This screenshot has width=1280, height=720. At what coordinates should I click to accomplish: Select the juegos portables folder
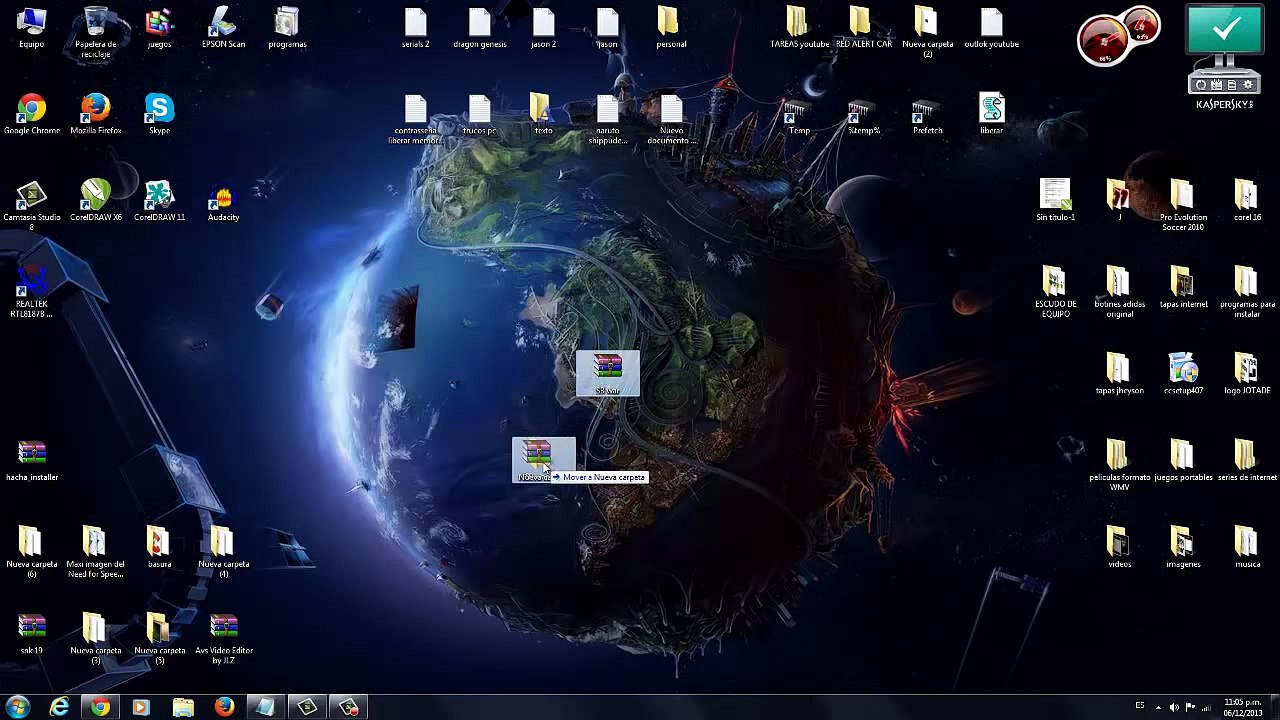(1183, 461)
